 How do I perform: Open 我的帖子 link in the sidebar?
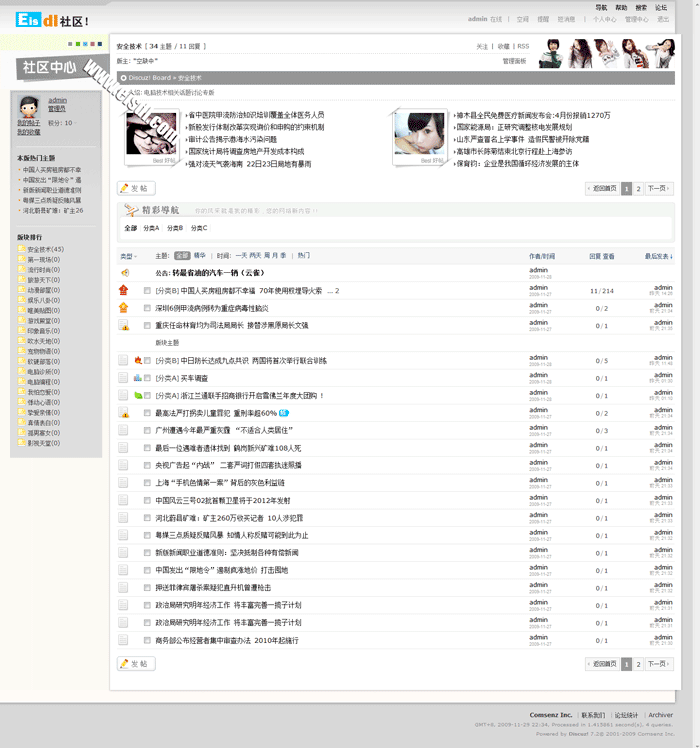click(29, 123)
